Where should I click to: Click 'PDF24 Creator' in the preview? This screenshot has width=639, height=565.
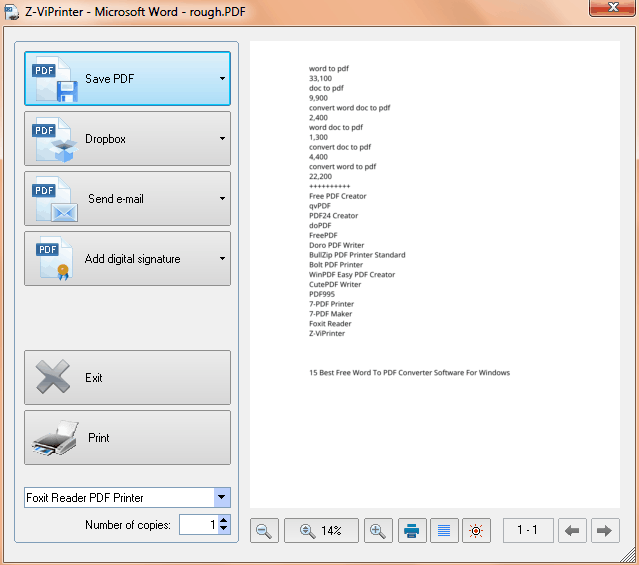click(333, 216)
